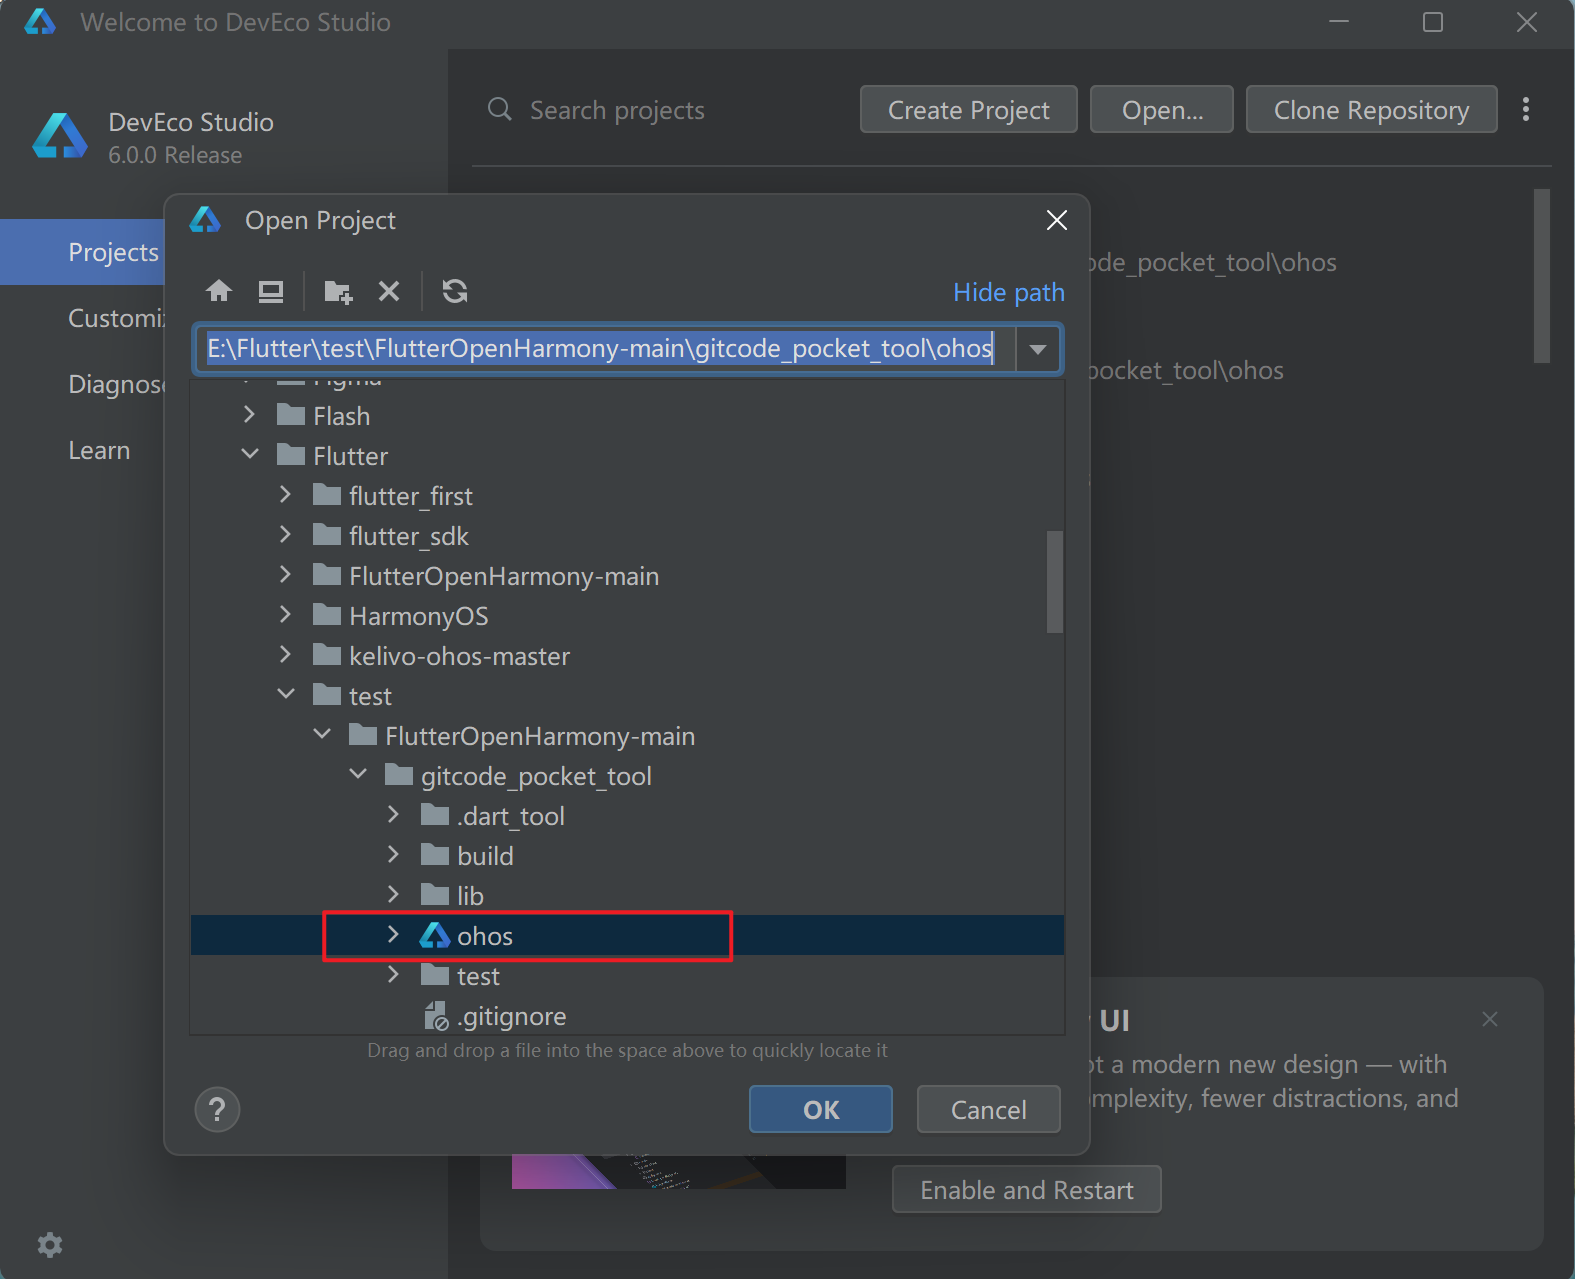Open settings gear in welcome window

tap(50, 1245)
